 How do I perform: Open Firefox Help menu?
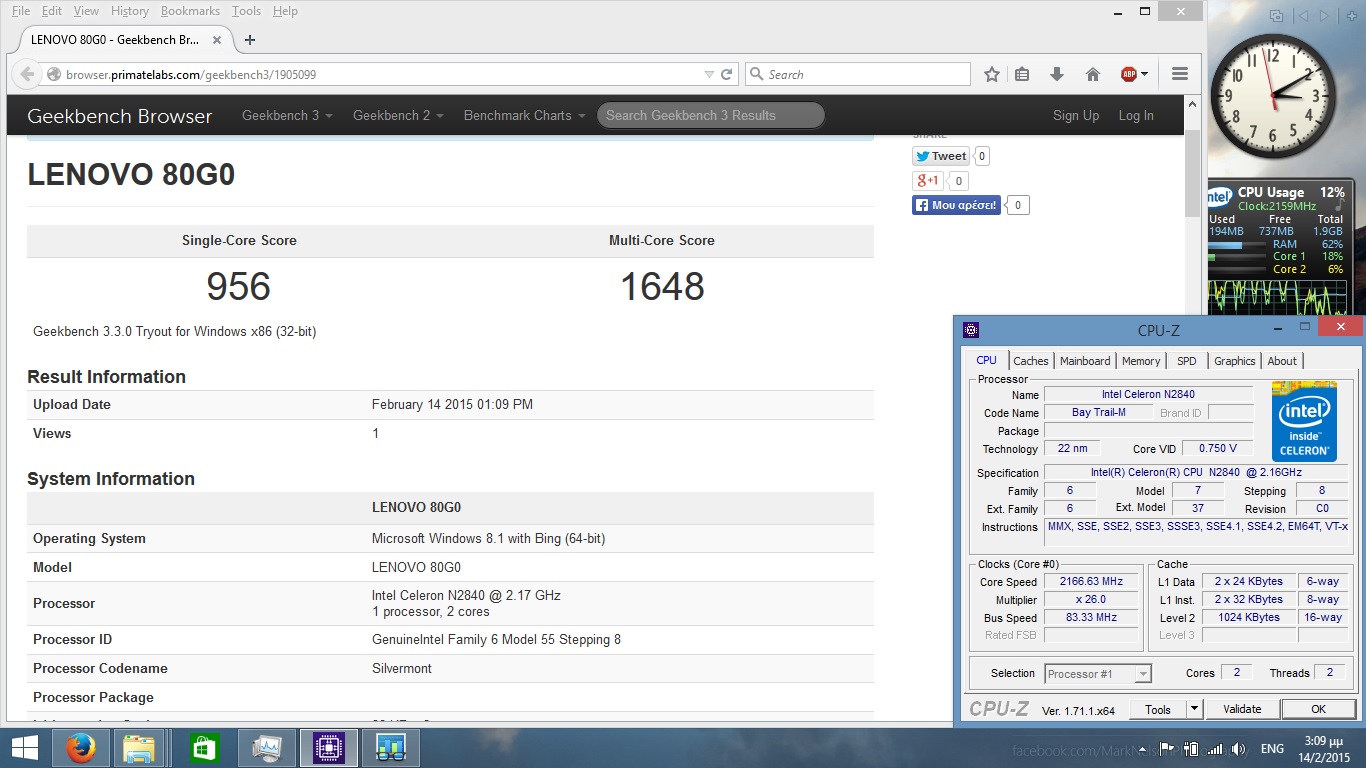point(285,11)
